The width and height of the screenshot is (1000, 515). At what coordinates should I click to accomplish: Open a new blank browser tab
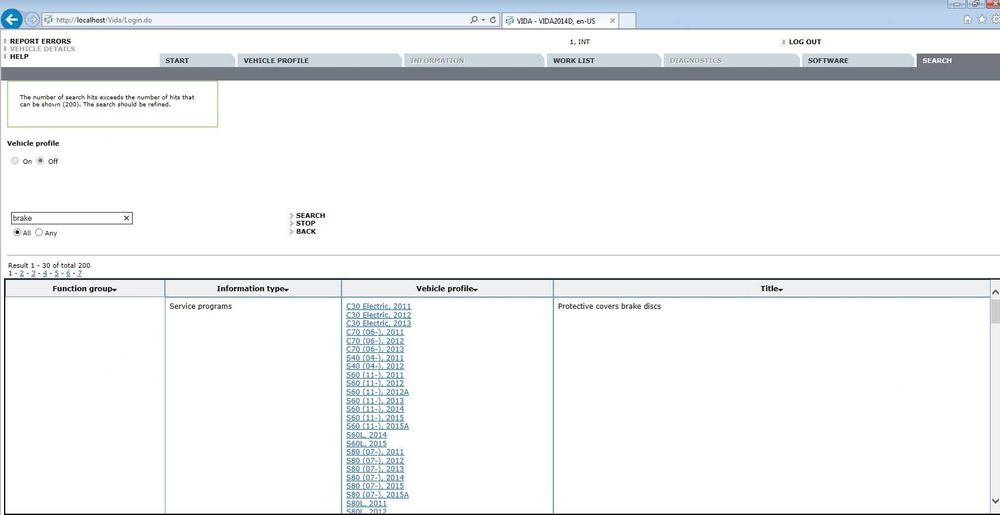[628, 20]
